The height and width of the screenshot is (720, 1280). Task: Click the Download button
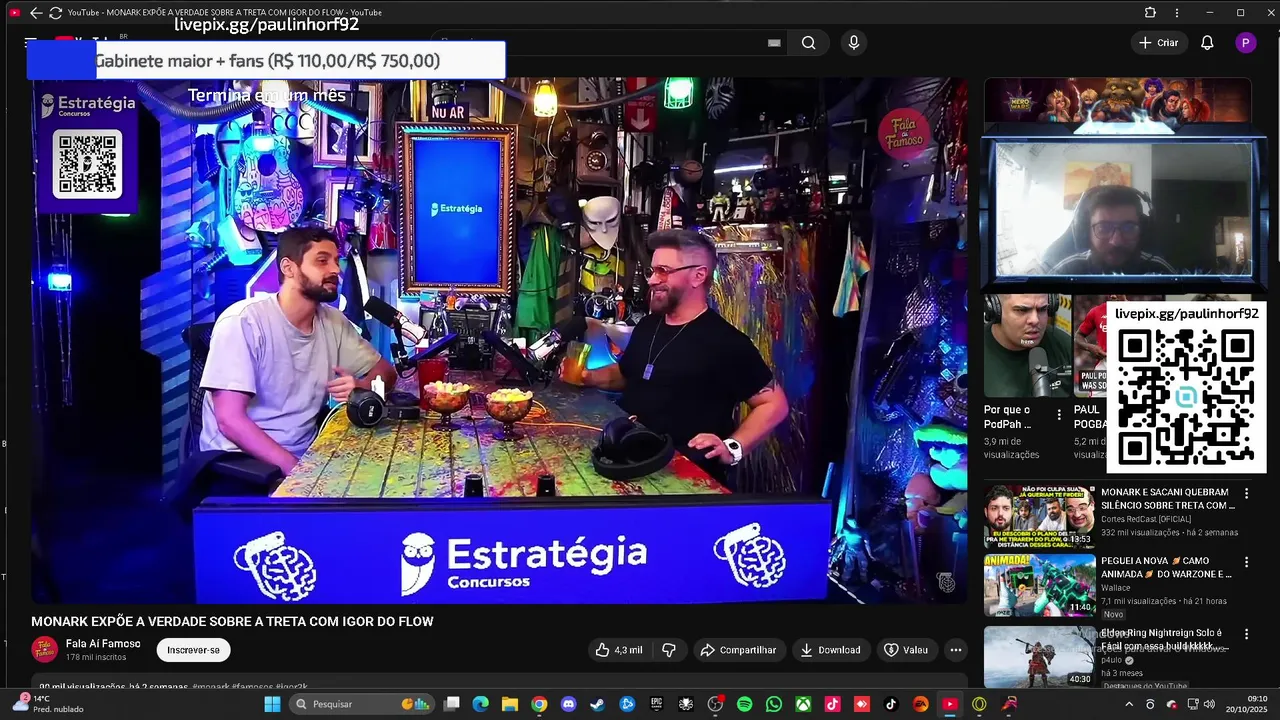(x=830, y=650)
